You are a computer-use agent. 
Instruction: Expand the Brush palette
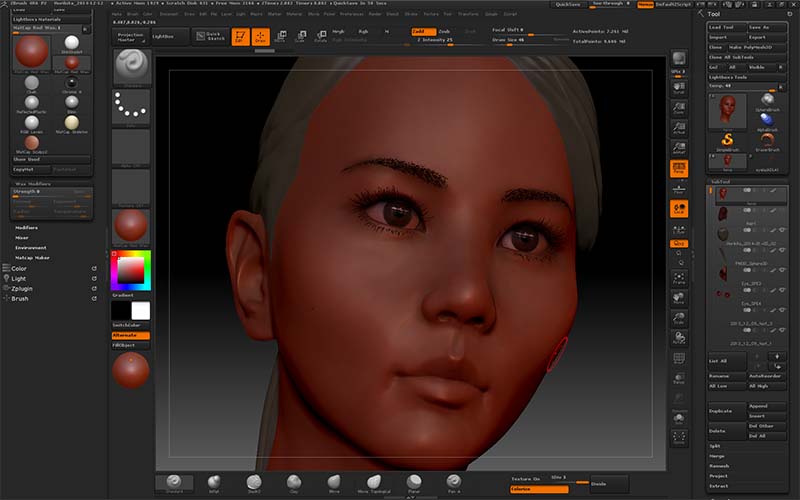click(x=20, y=298)
